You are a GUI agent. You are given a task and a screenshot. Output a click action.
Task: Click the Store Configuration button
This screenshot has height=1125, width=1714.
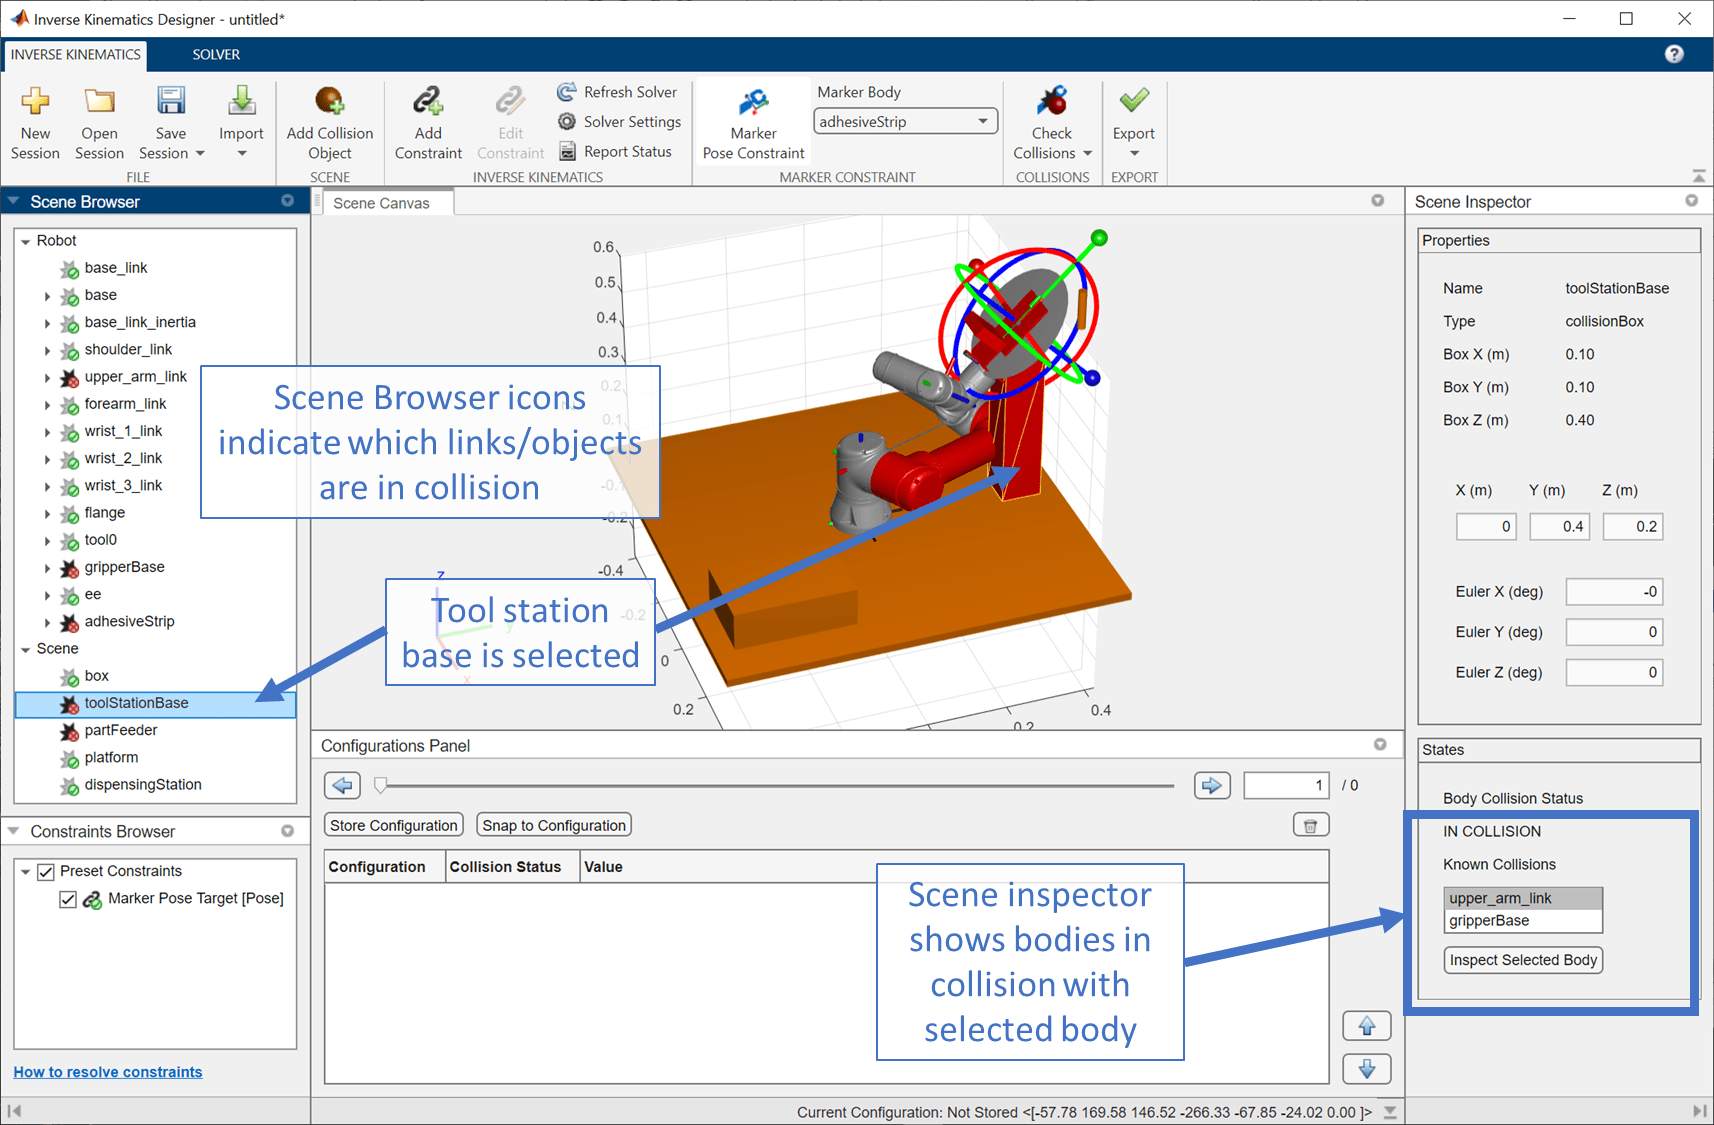394,825
